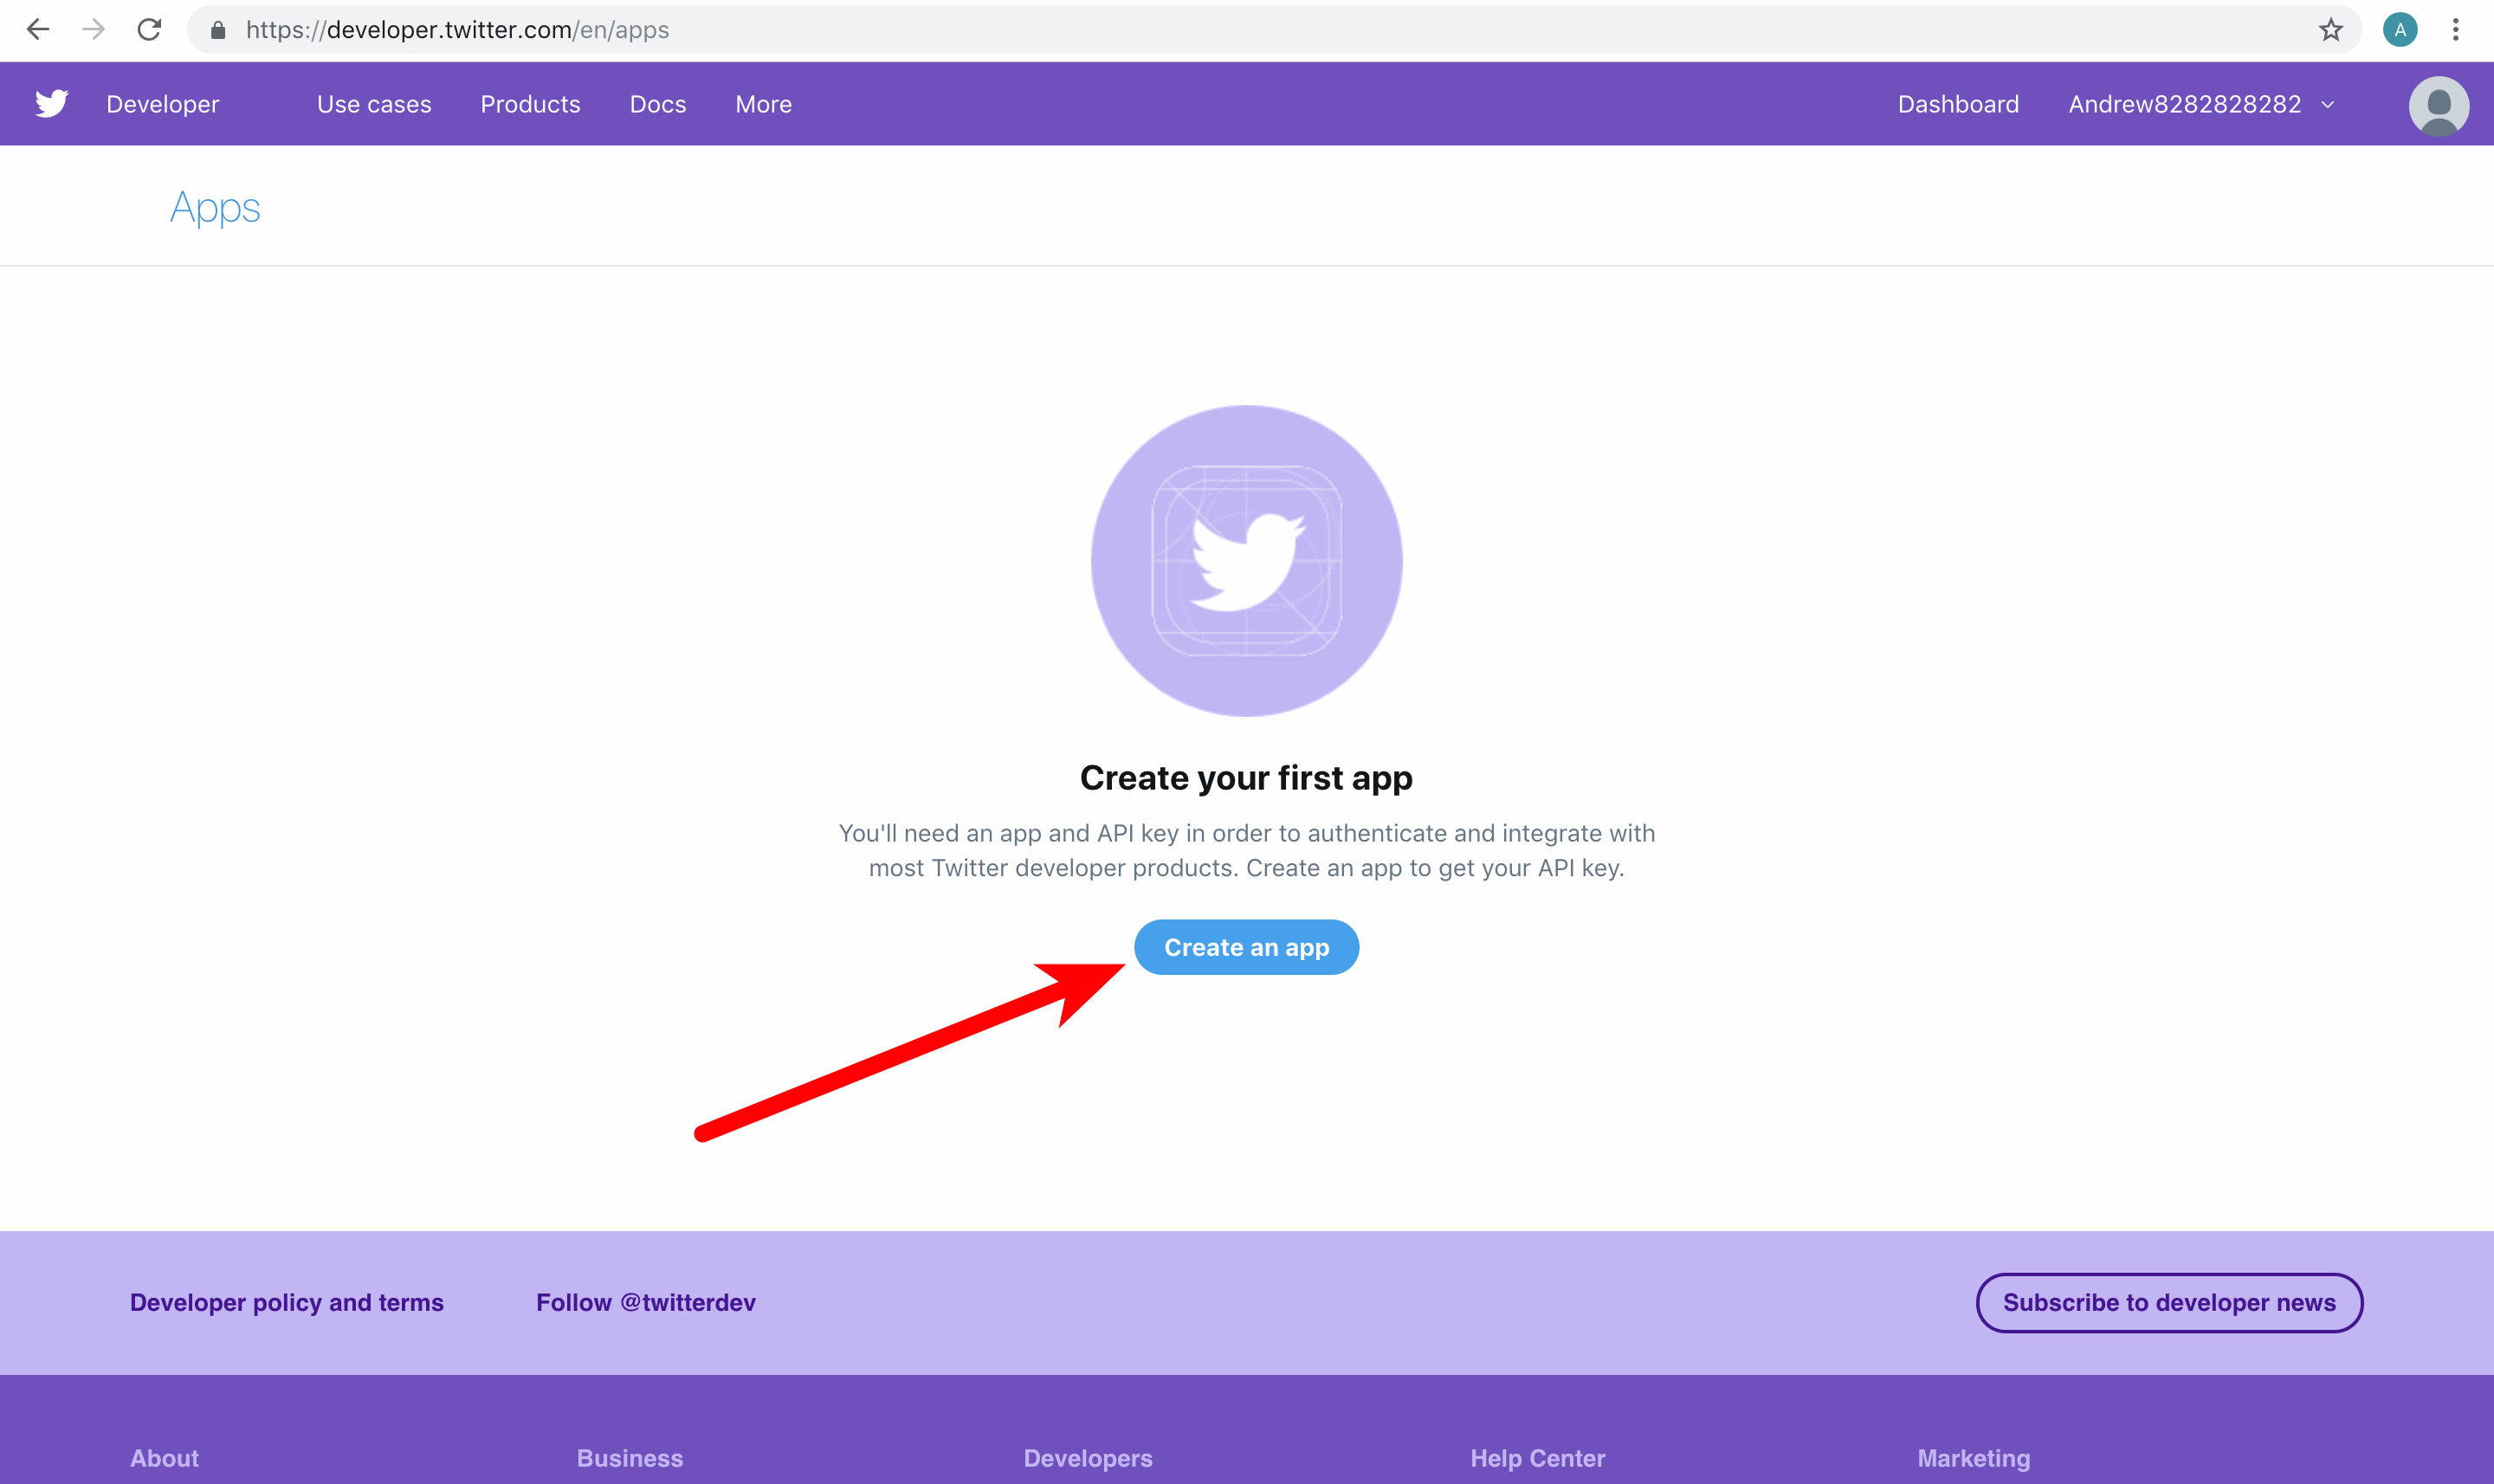Go to the Dashboard link
The height and width of the screenshot is (1484, 2494).
point(1958,104)
